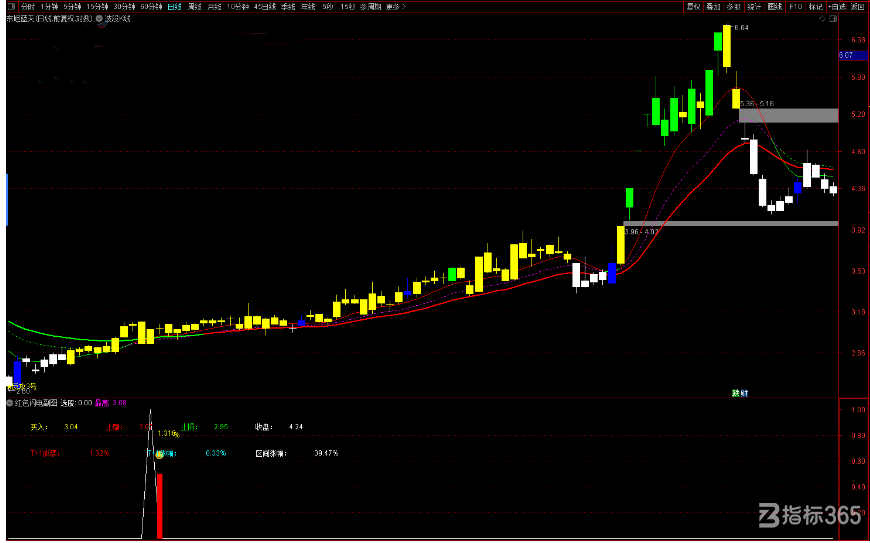
Task: Open F10 company info
Action: pos(795,7)
